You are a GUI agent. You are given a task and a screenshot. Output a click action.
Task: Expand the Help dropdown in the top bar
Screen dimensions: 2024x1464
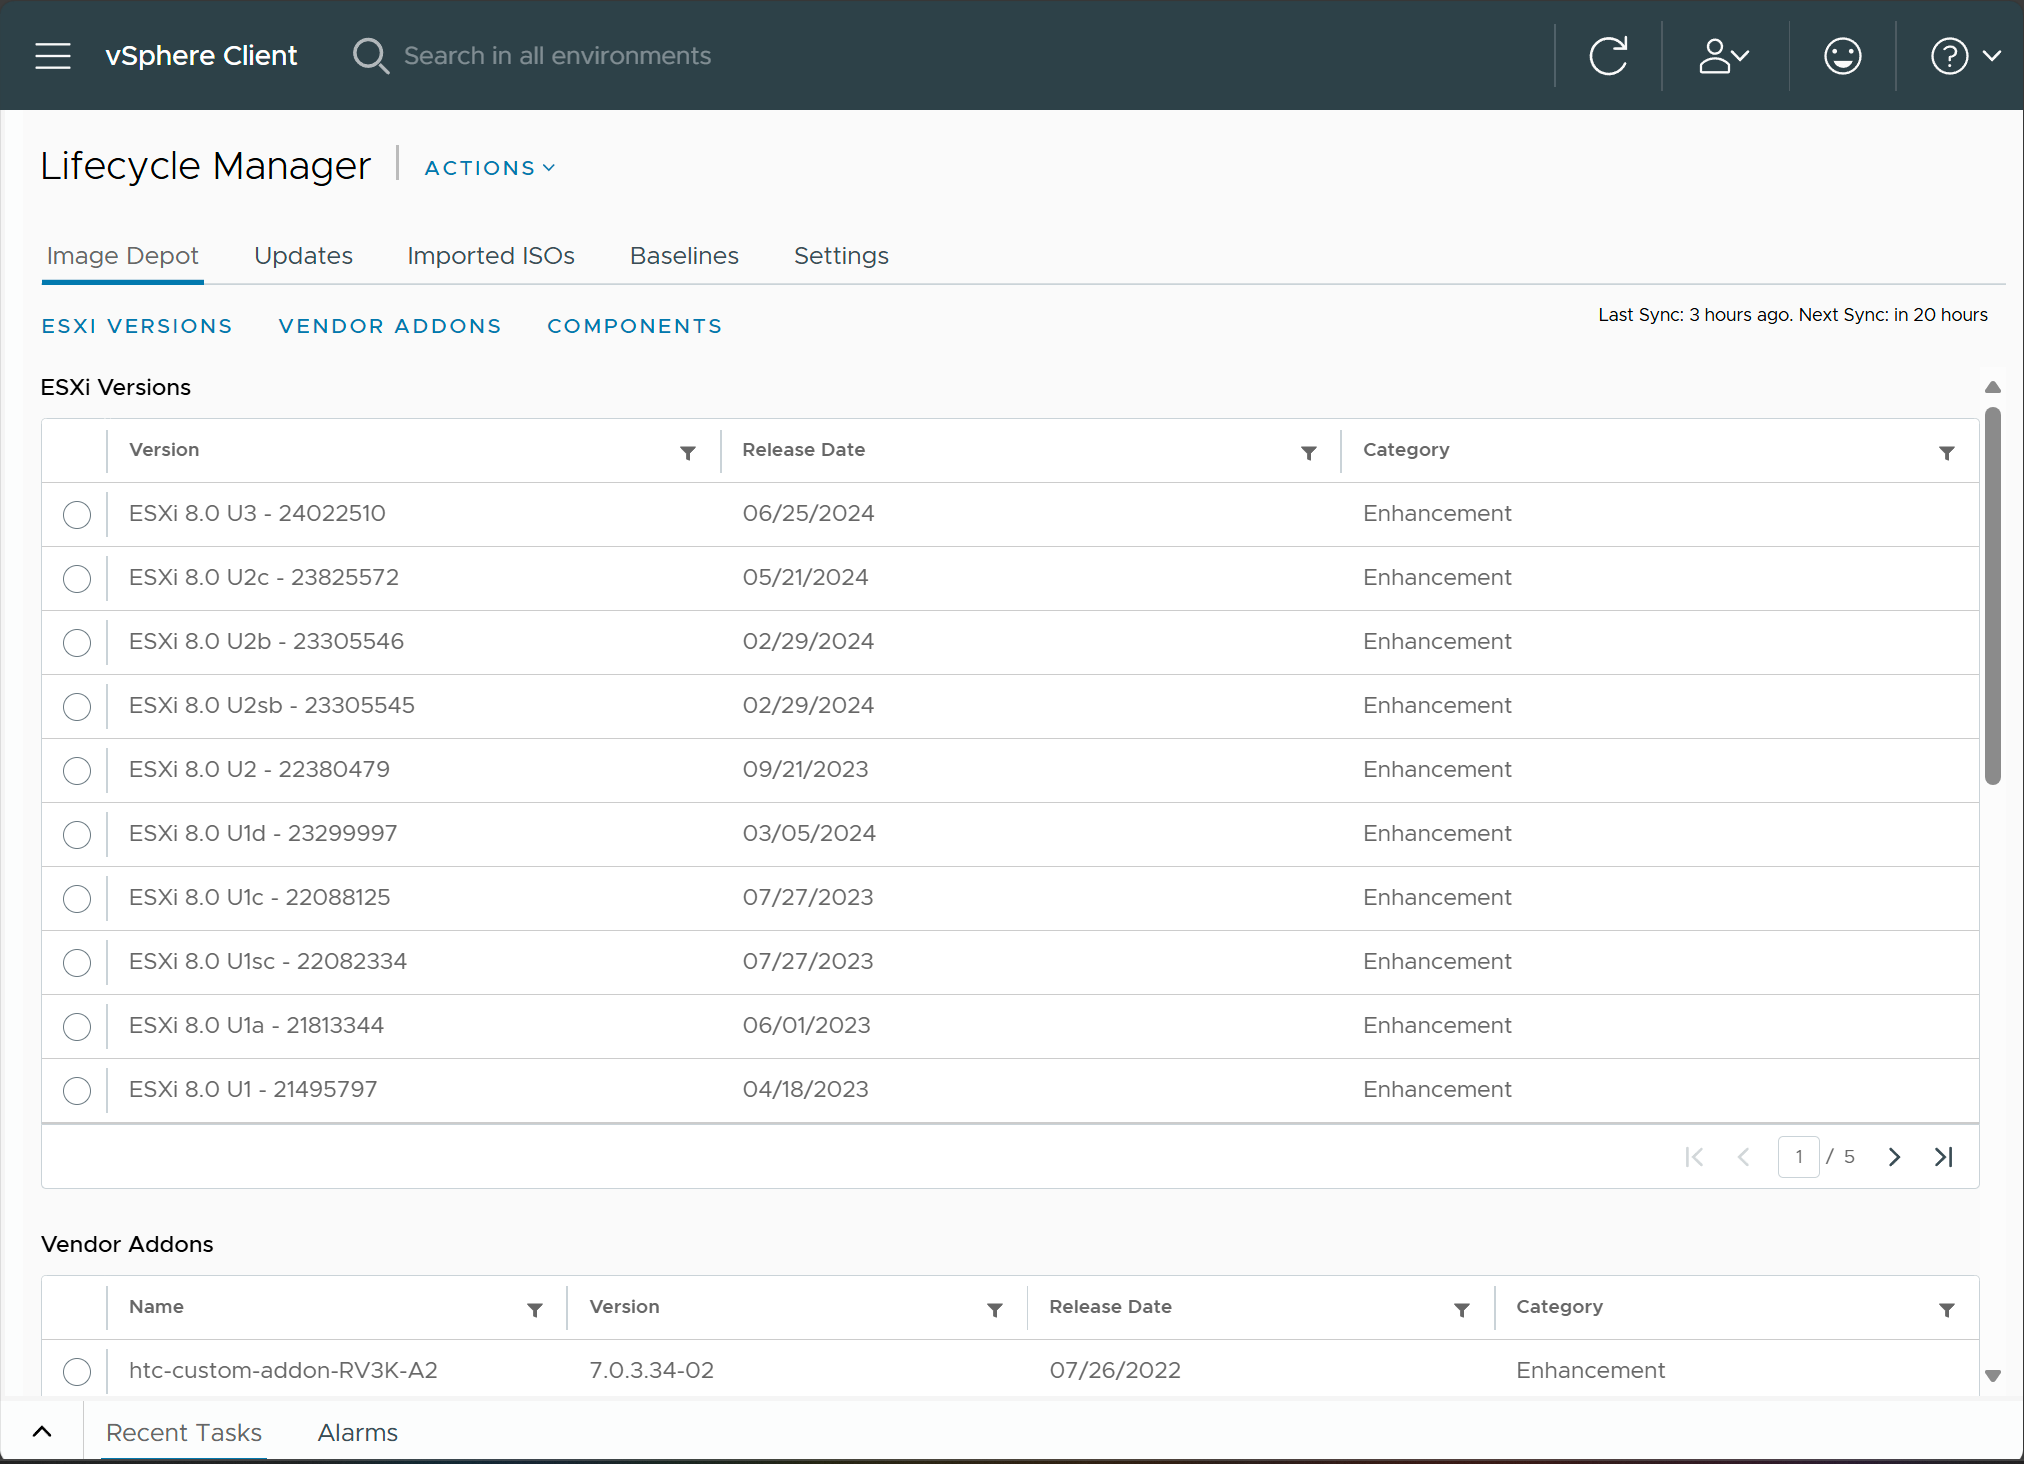coord(1964,56)
